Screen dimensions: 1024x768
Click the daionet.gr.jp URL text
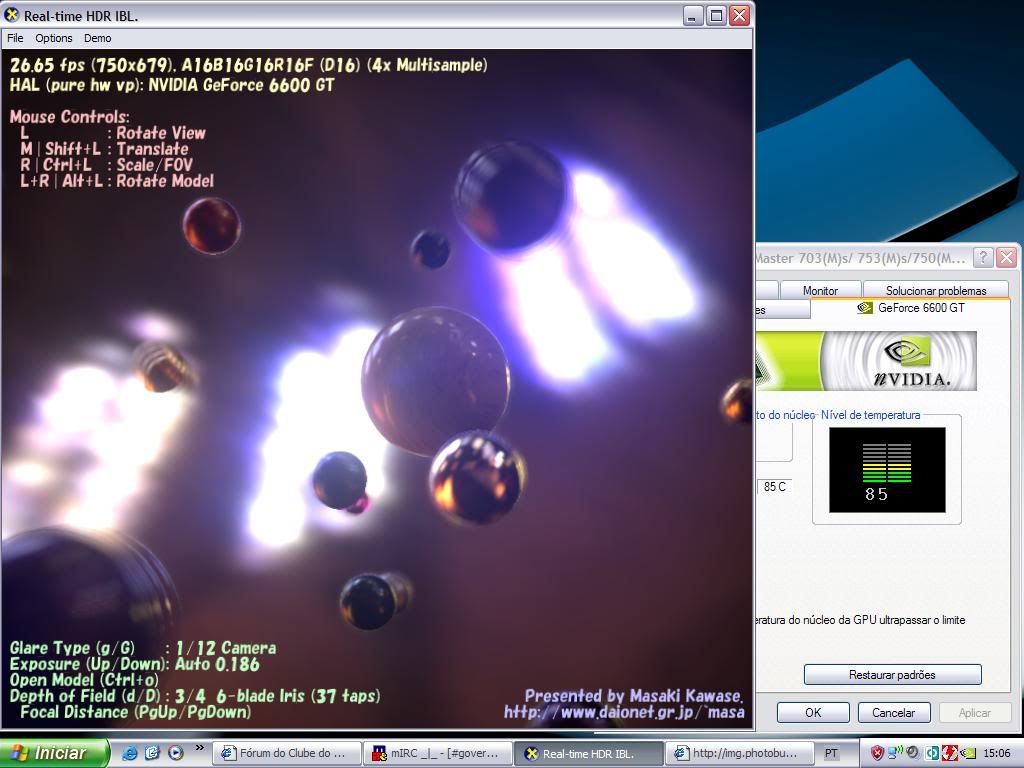[624, 712]
